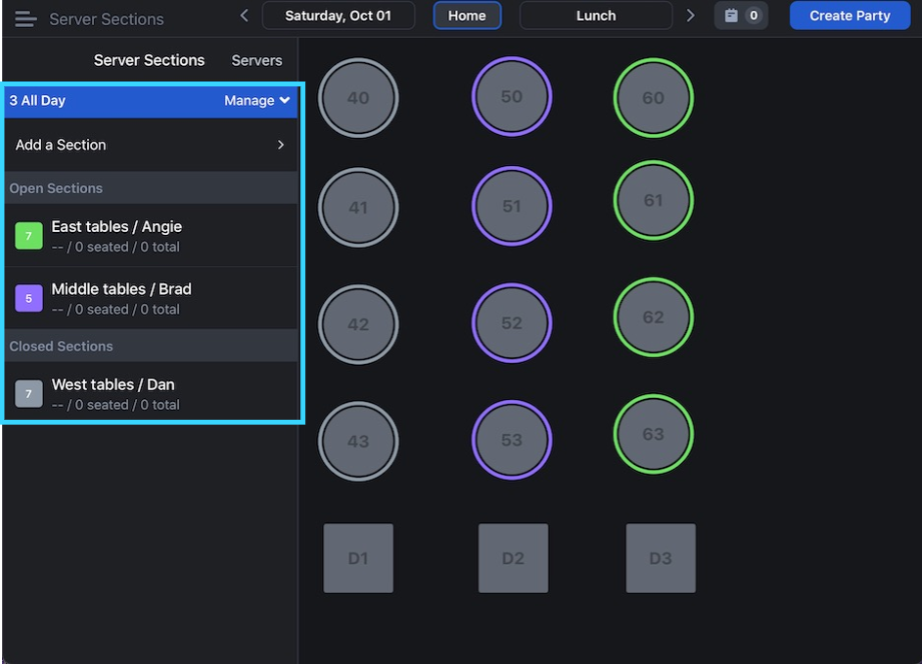Select table 50 on floor plan

point(512,96)
